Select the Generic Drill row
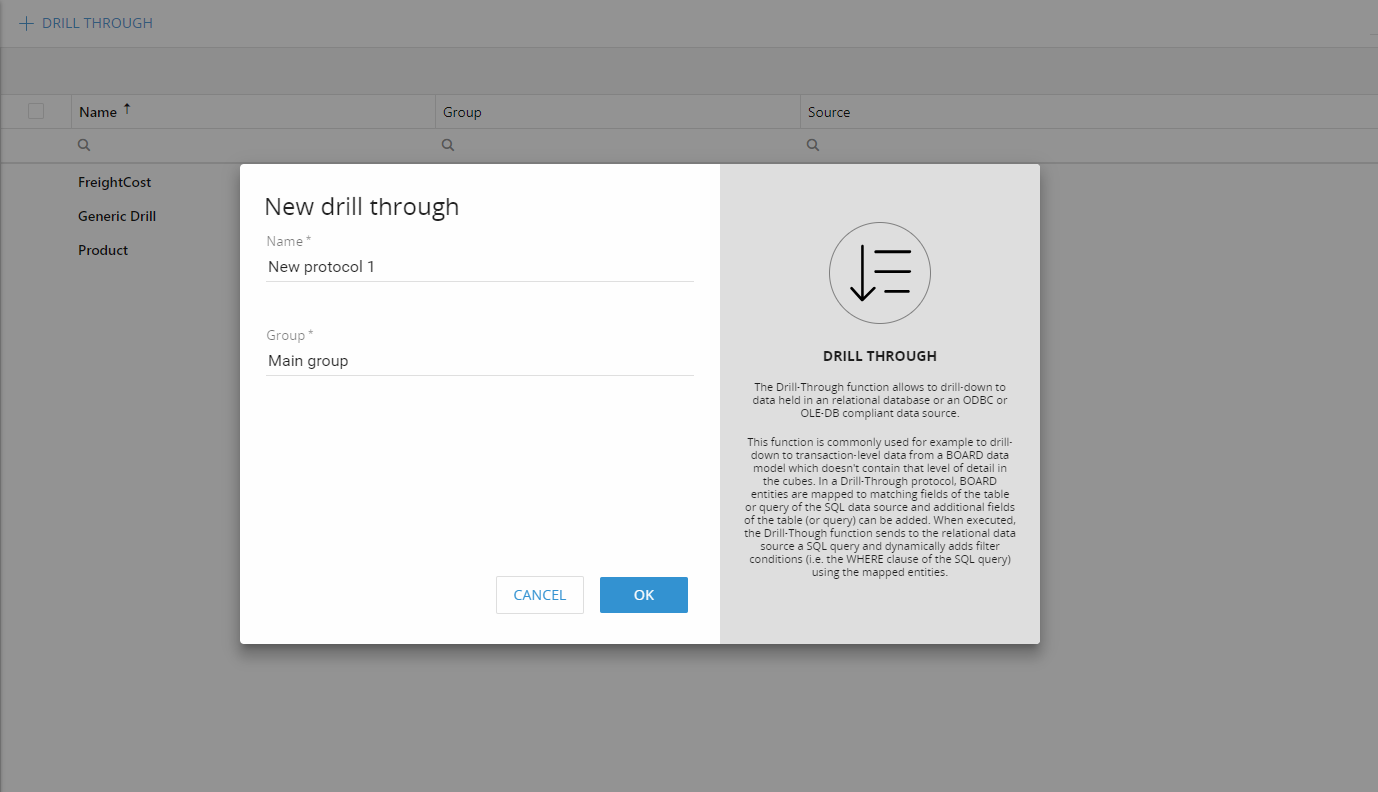1378x792 pixels. [117, 216]
